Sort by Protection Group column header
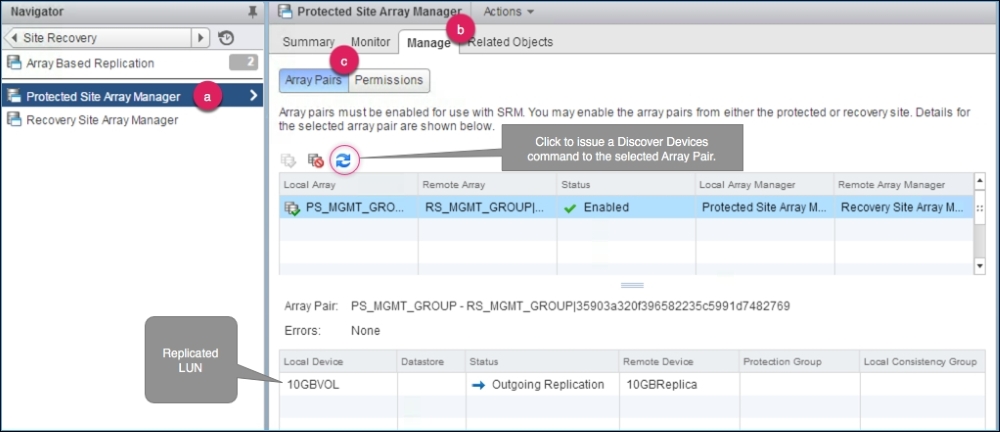1000x432 pixels. point(799,362)
